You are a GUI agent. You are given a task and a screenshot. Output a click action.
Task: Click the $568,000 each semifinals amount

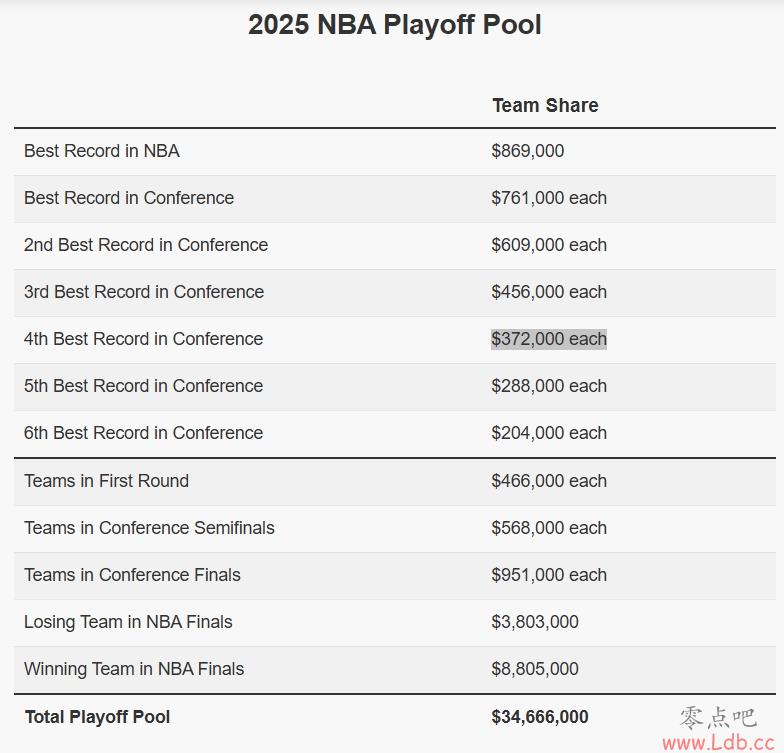pos(548,528)
